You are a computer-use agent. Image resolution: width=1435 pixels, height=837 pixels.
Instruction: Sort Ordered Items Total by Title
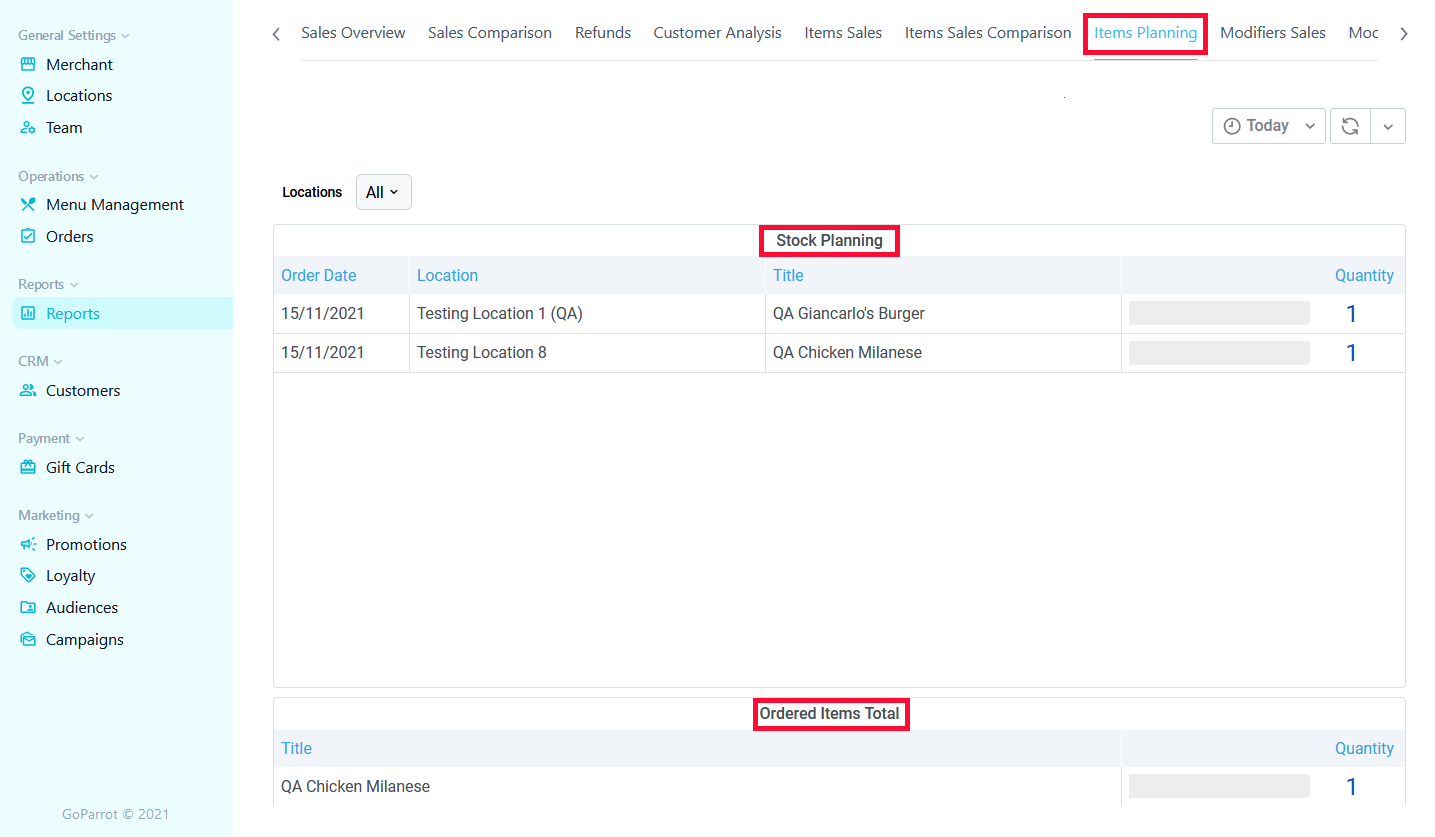(296, 748)
